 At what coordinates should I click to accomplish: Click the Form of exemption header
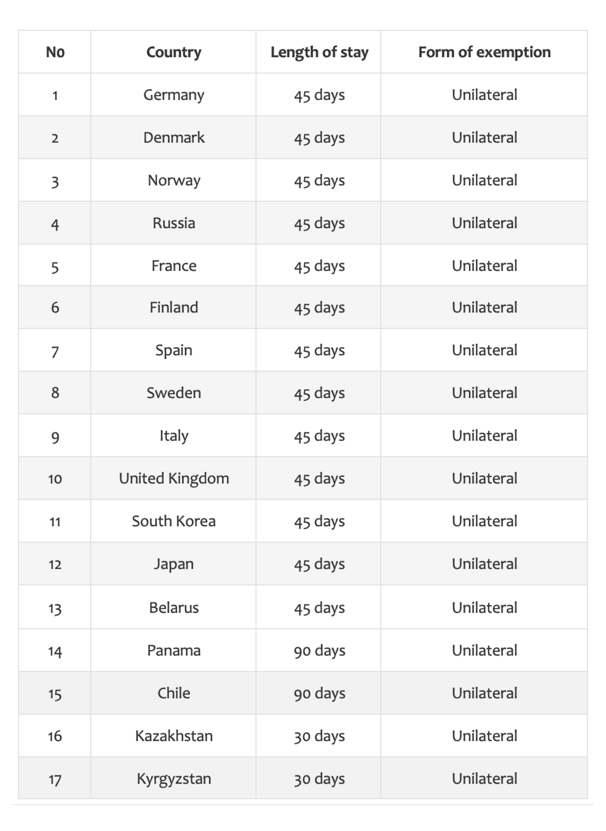pyautogui.click(x=484, y=52)
